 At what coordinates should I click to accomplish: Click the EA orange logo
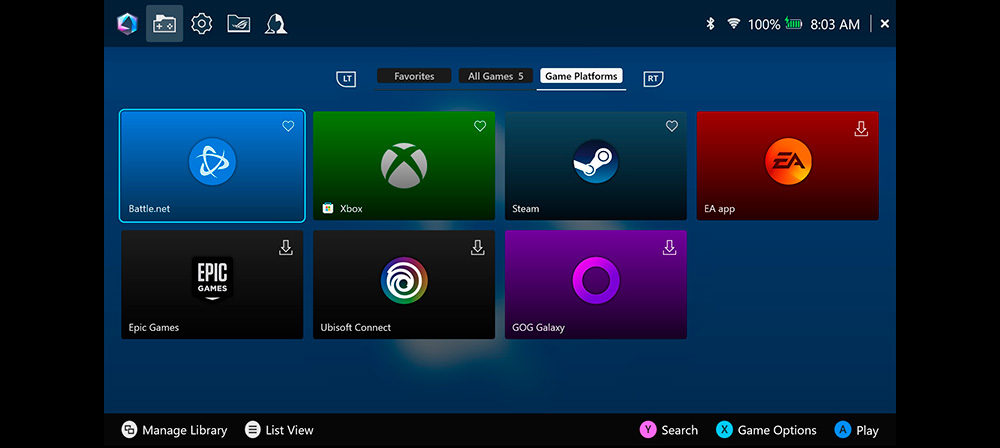[x=788, y=161]
